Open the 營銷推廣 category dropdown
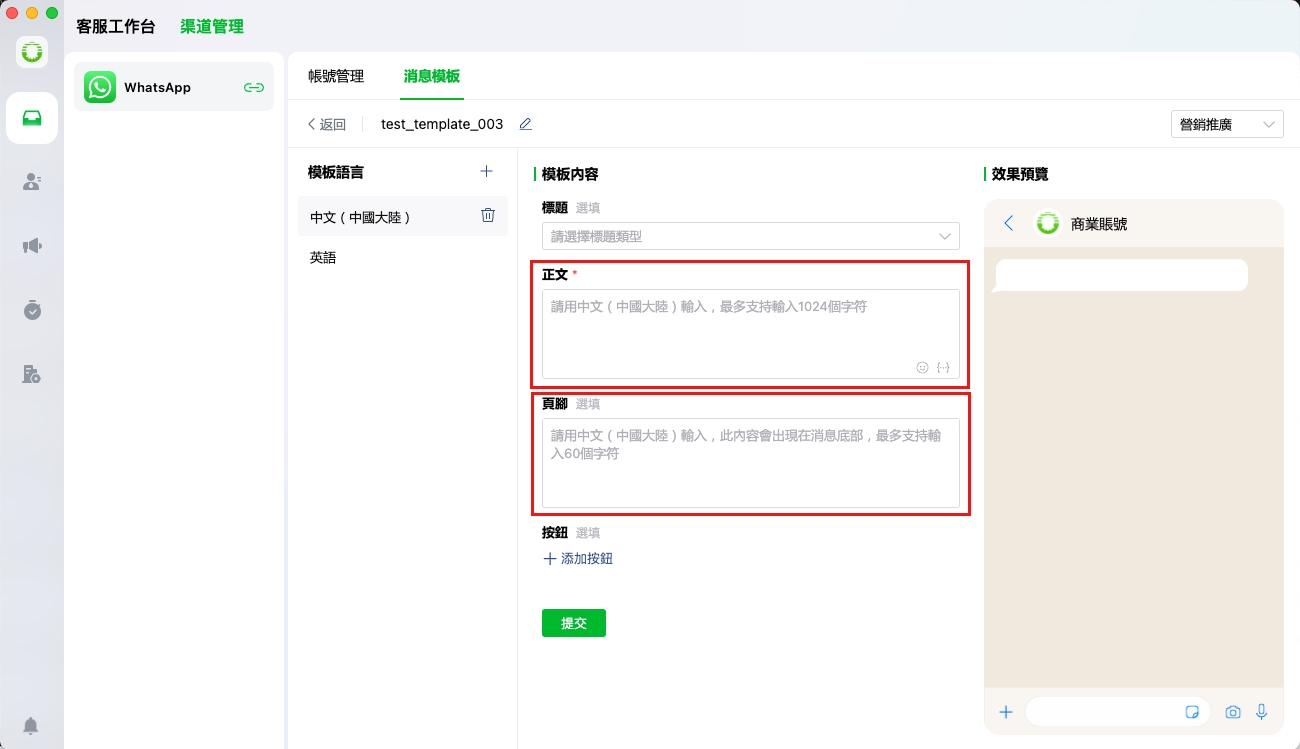Image resolution: width=1300 pixels, height=749 pixels. [1227, 124]
